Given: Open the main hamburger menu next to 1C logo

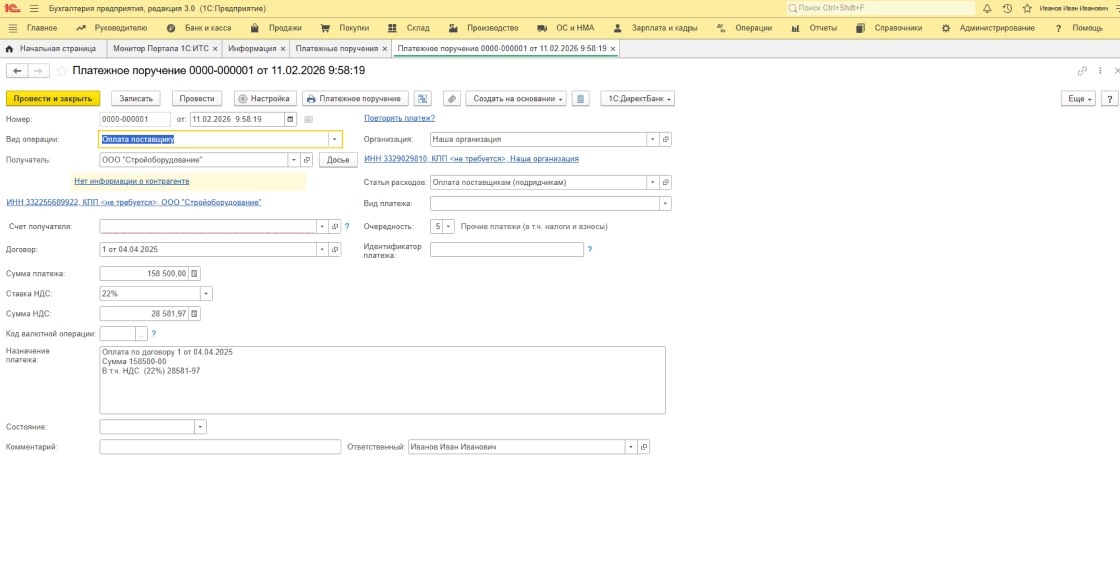Looking at the screenshot, I should [34, 9].
